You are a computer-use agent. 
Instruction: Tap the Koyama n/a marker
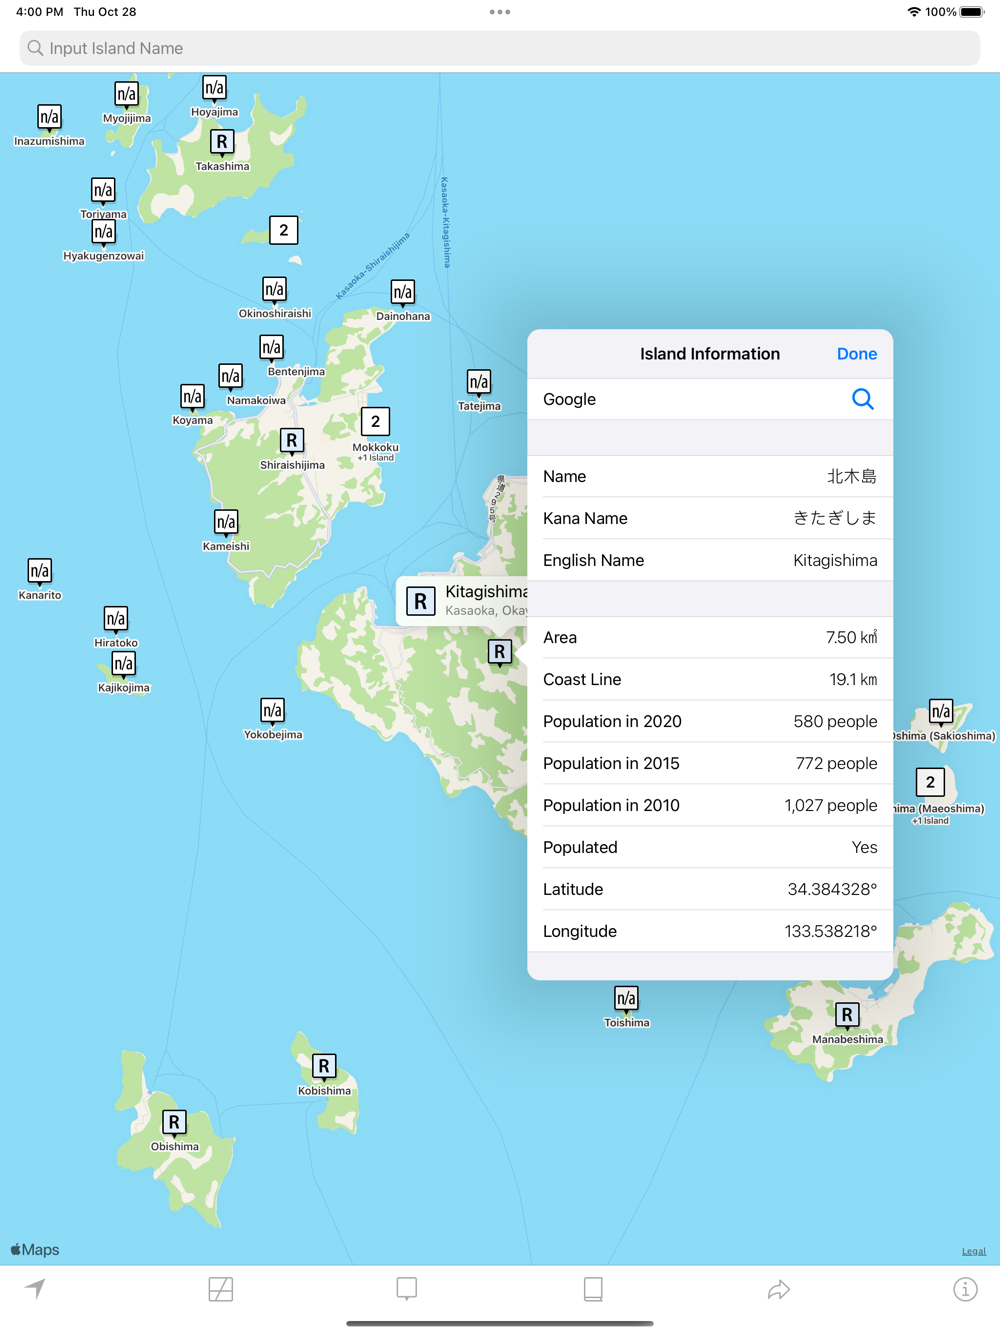click(x=192, y=397)
